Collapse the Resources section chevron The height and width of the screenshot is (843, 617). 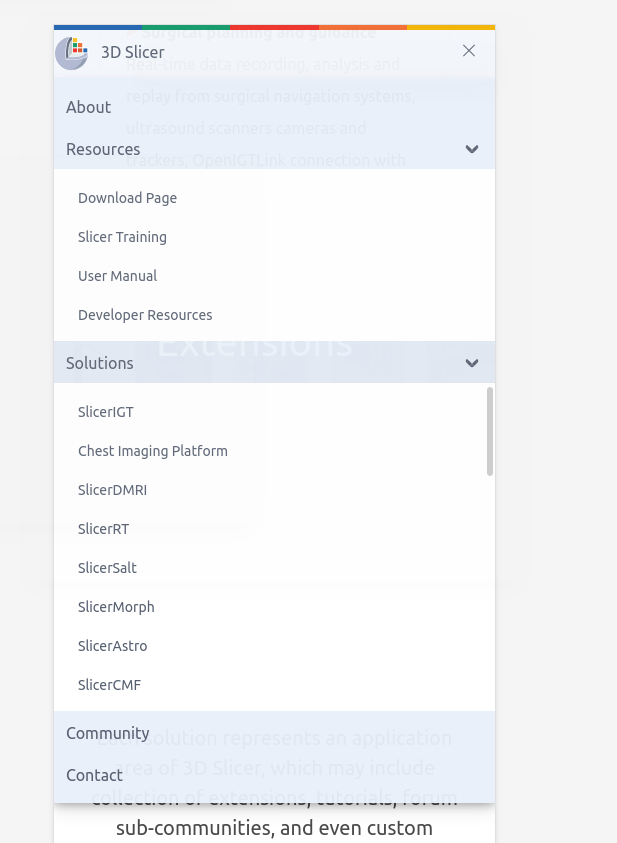click(x=471, y=149)
